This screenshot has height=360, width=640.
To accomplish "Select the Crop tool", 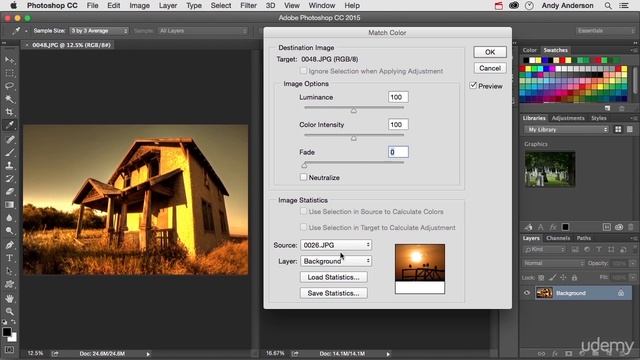I will pyautogui.click(x=9, y=112).
